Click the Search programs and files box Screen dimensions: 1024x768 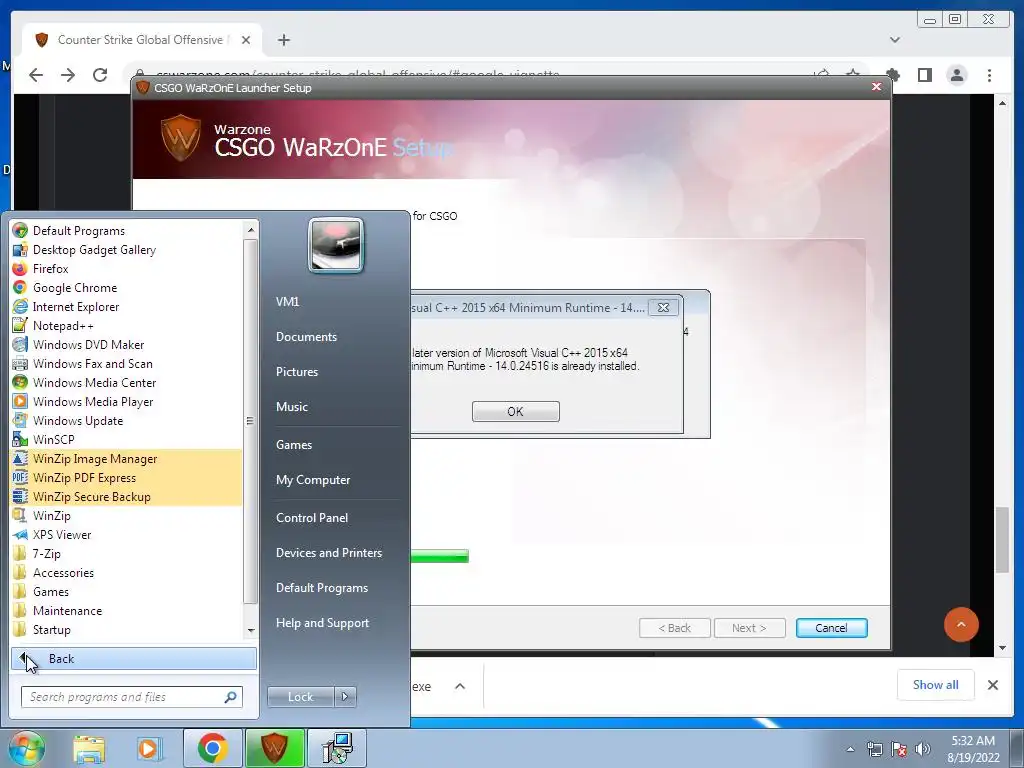point(132,697)
